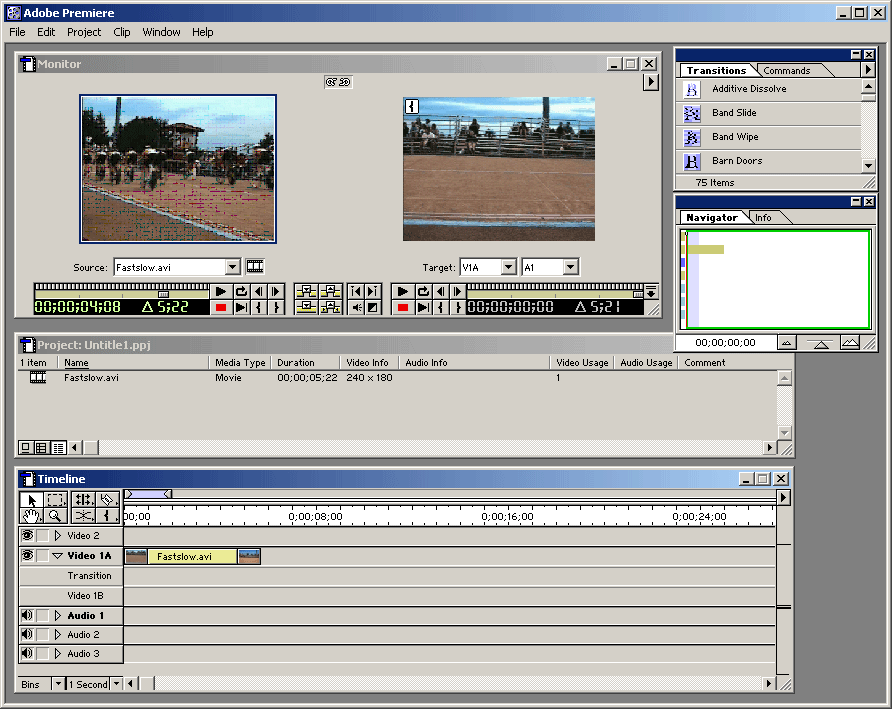
Task: Toggle take video icon in Monitor
Action: click(x=373, y=307)
